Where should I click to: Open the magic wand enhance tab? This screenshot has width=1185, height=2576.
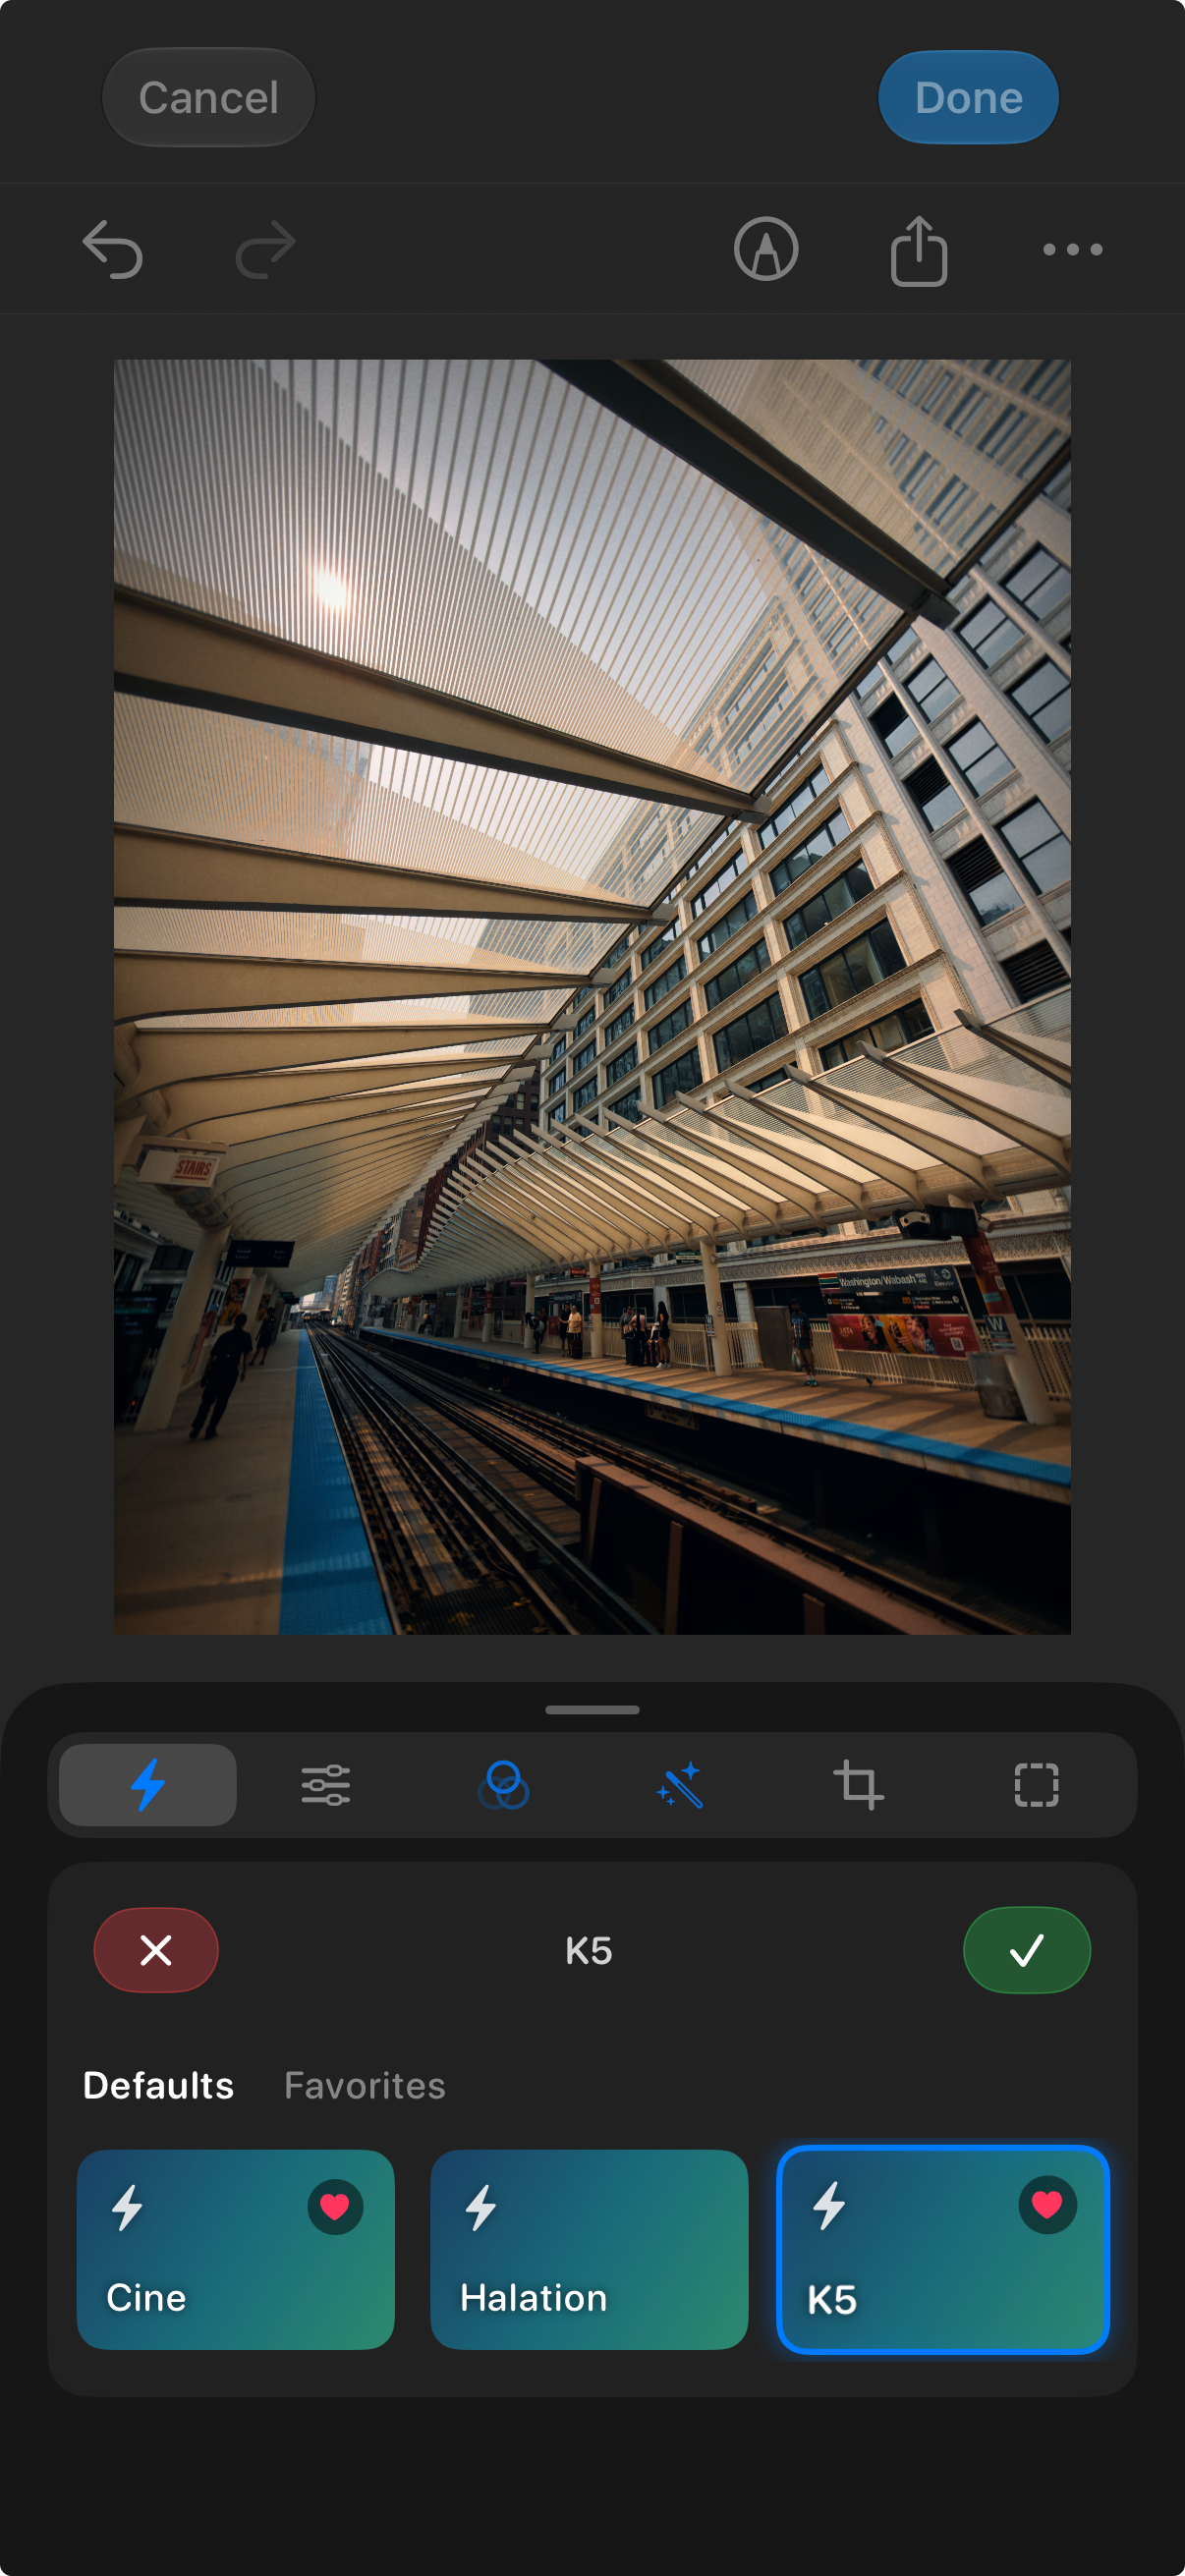pyautogui.click(x=681, y=1785)
